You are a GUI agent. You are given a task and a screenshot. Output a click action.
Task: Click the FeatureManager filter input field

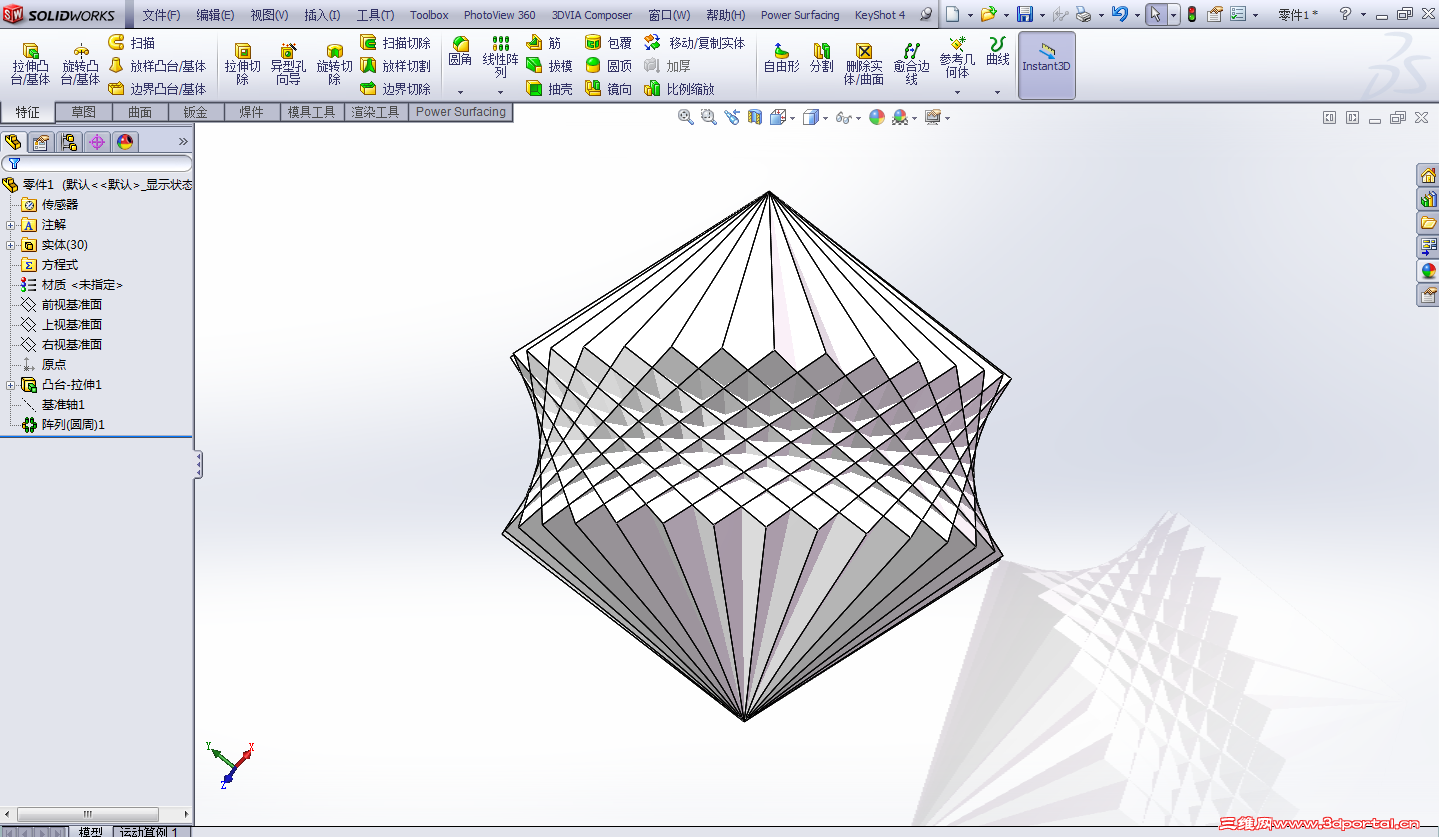point(97,163)
